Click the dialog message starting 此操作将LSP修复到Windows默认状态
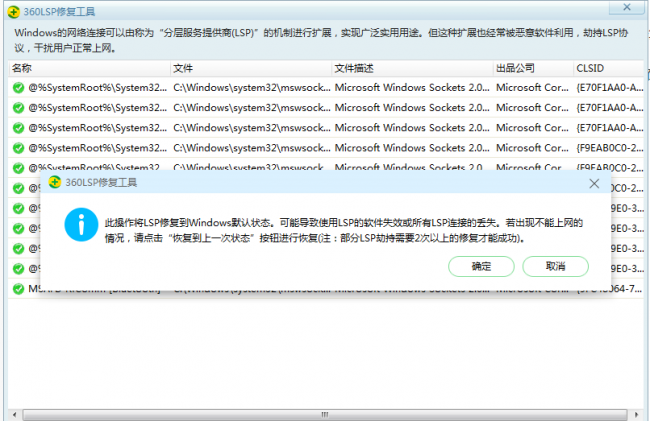This screenshot has height=421, width=650. 344,230
